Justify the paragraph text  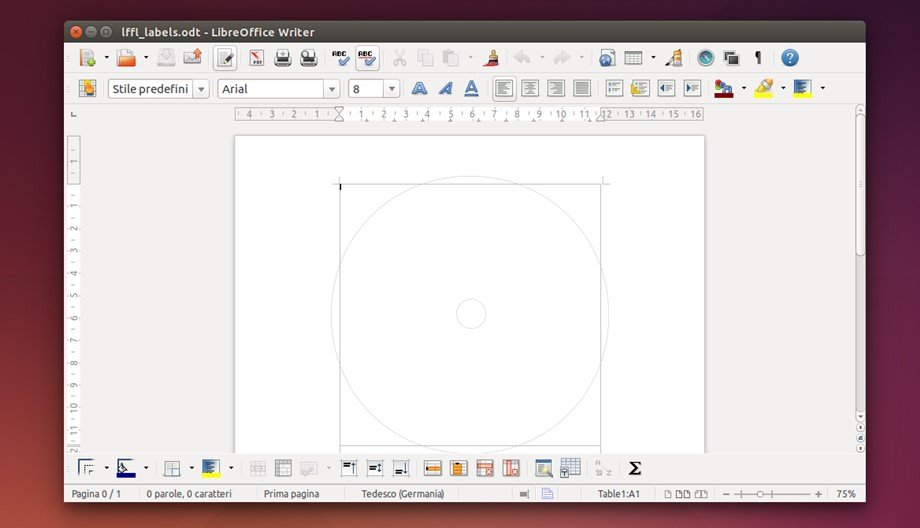point(582,89)
